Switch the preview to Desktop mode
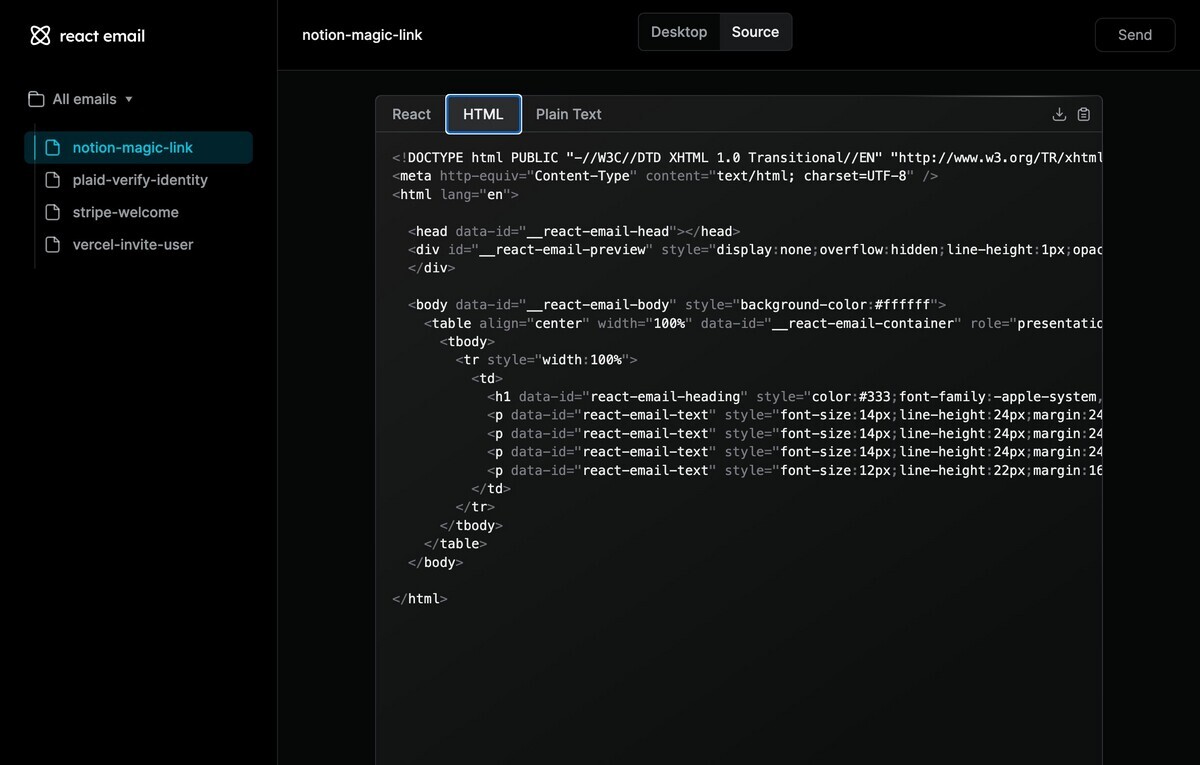Viewport: 1200px width, 765px height. click(679, 31)
